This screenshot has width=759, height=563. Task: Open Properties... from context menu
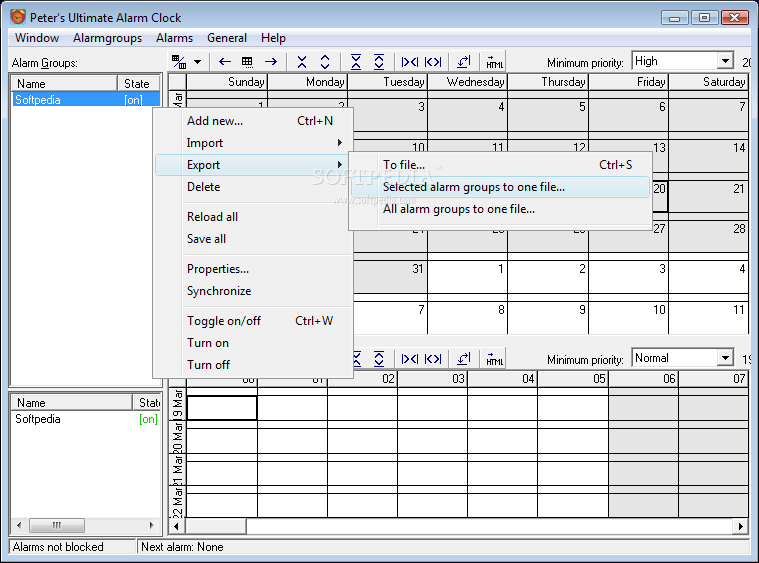pos(253,269)
